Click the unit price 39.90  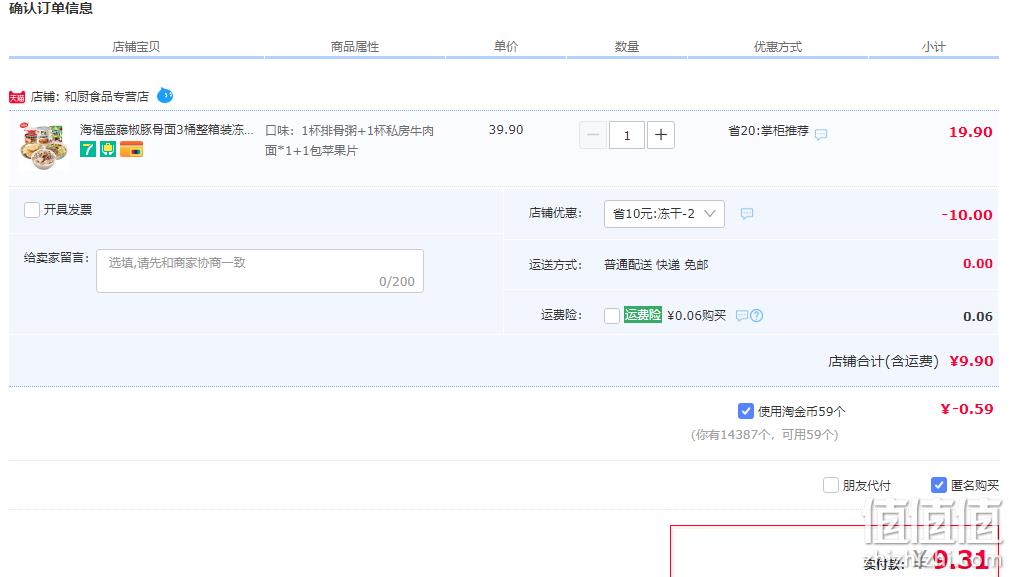(506, 130)
